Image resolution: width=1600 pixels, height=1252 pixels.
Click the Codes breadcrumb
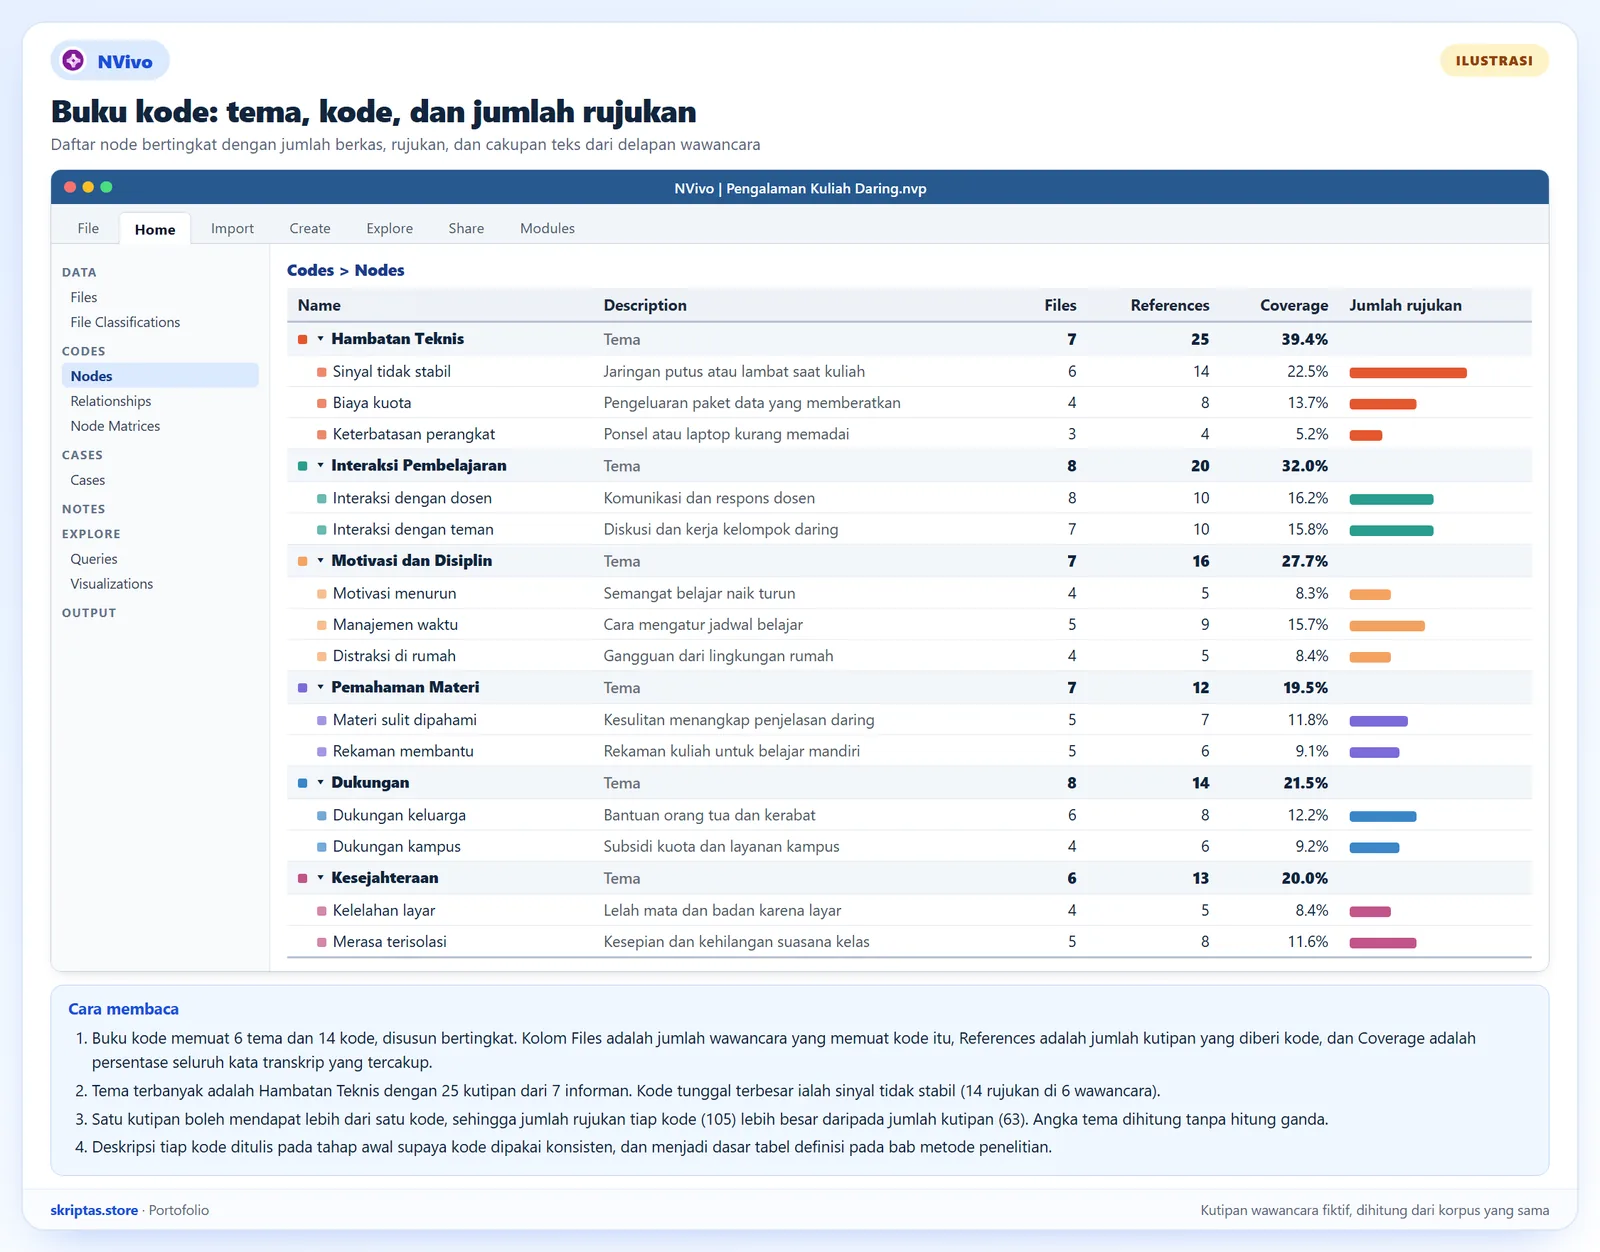click(x=310, y=271)
